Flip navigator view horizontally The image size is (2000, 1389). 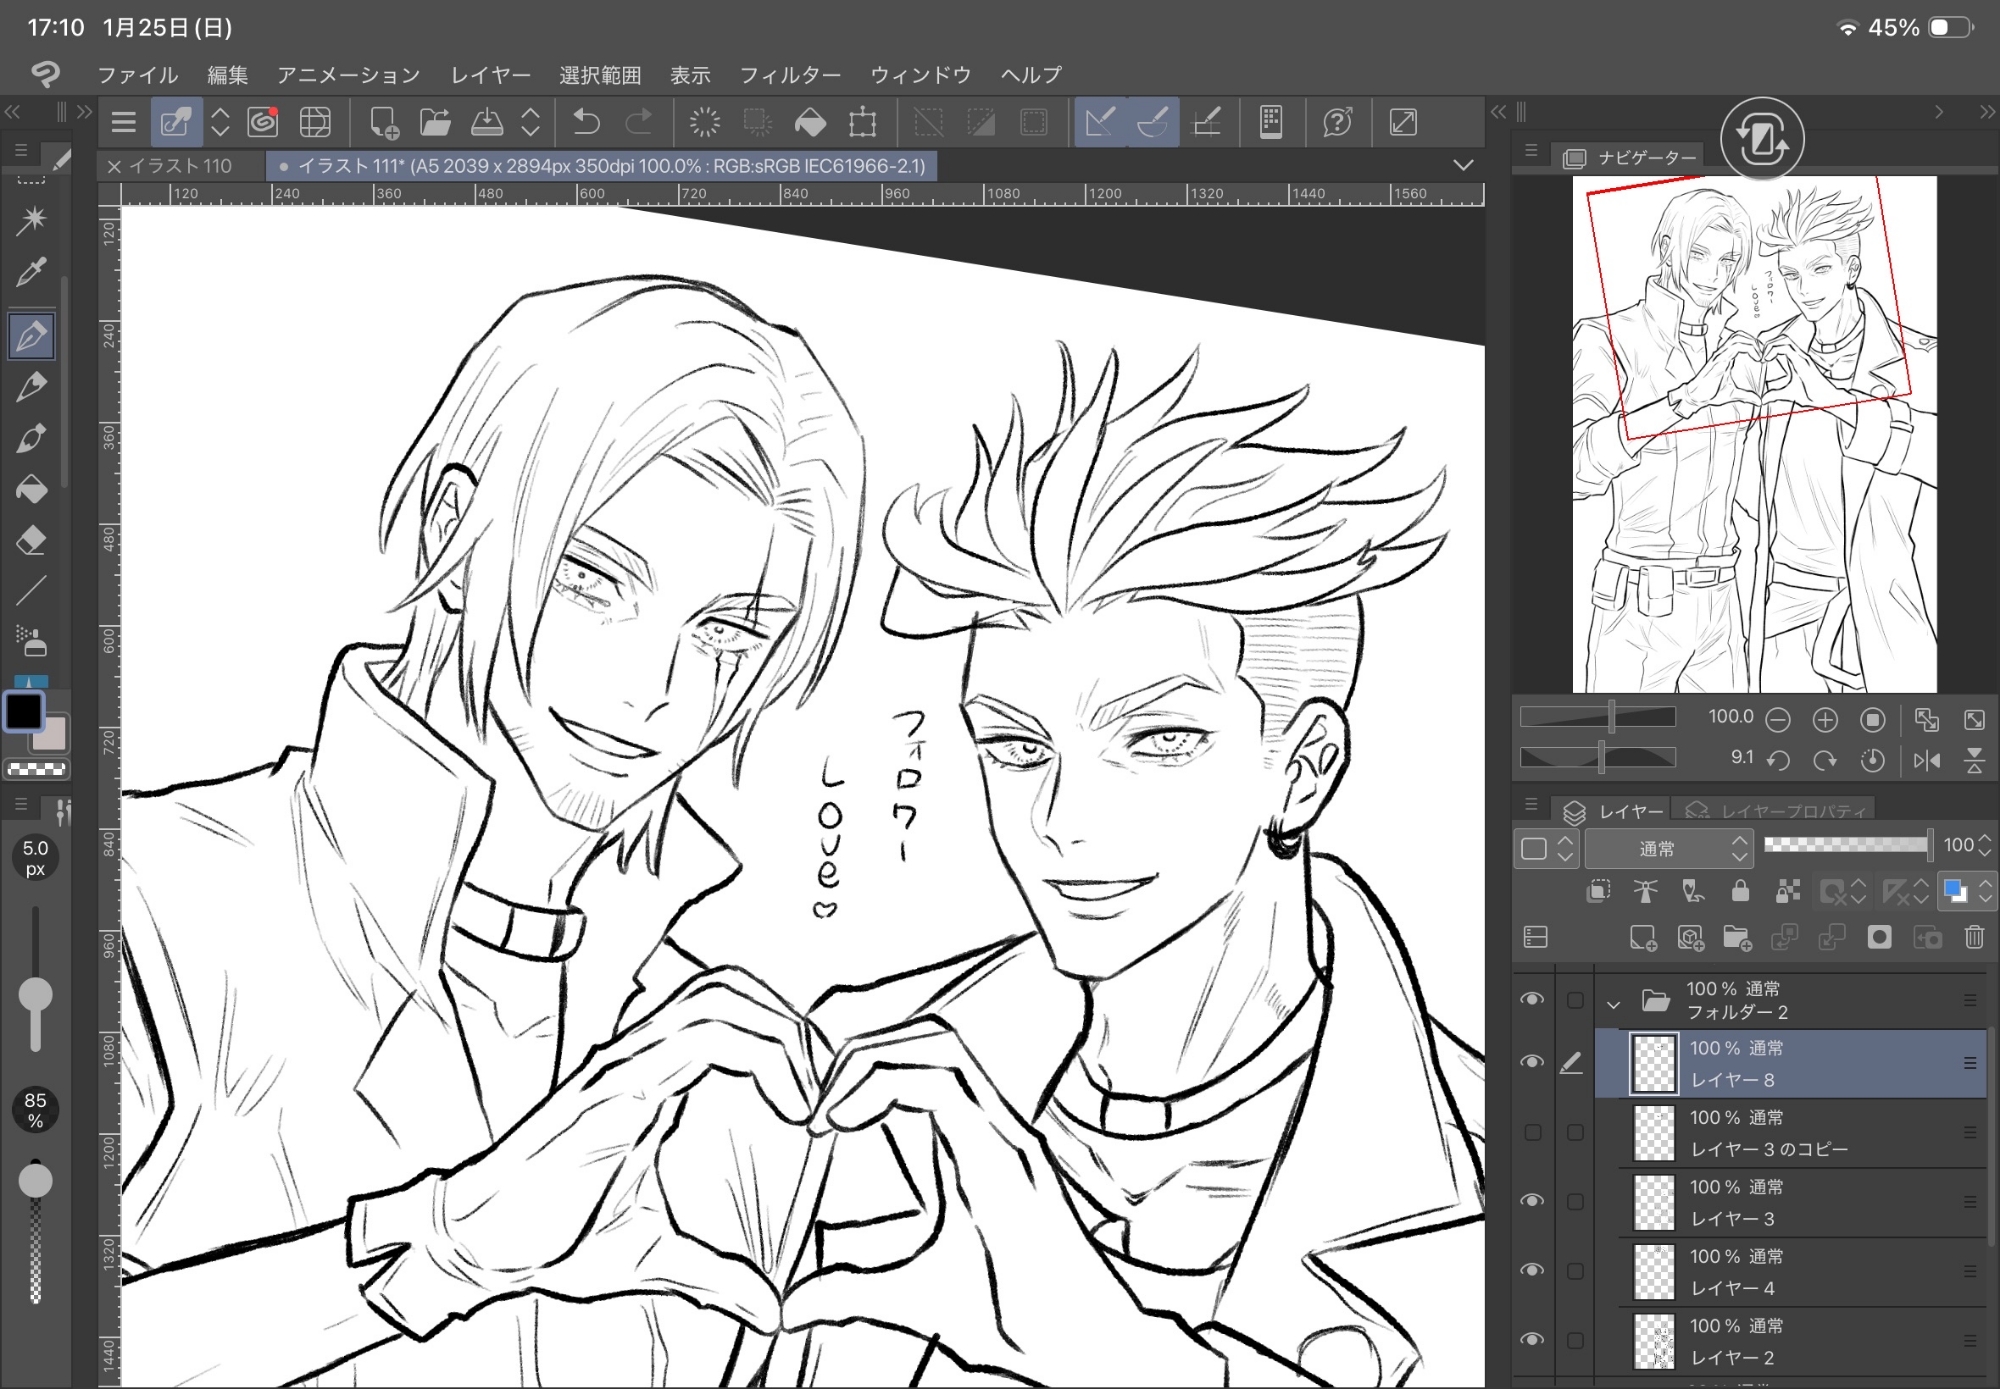coord(1926,761)
